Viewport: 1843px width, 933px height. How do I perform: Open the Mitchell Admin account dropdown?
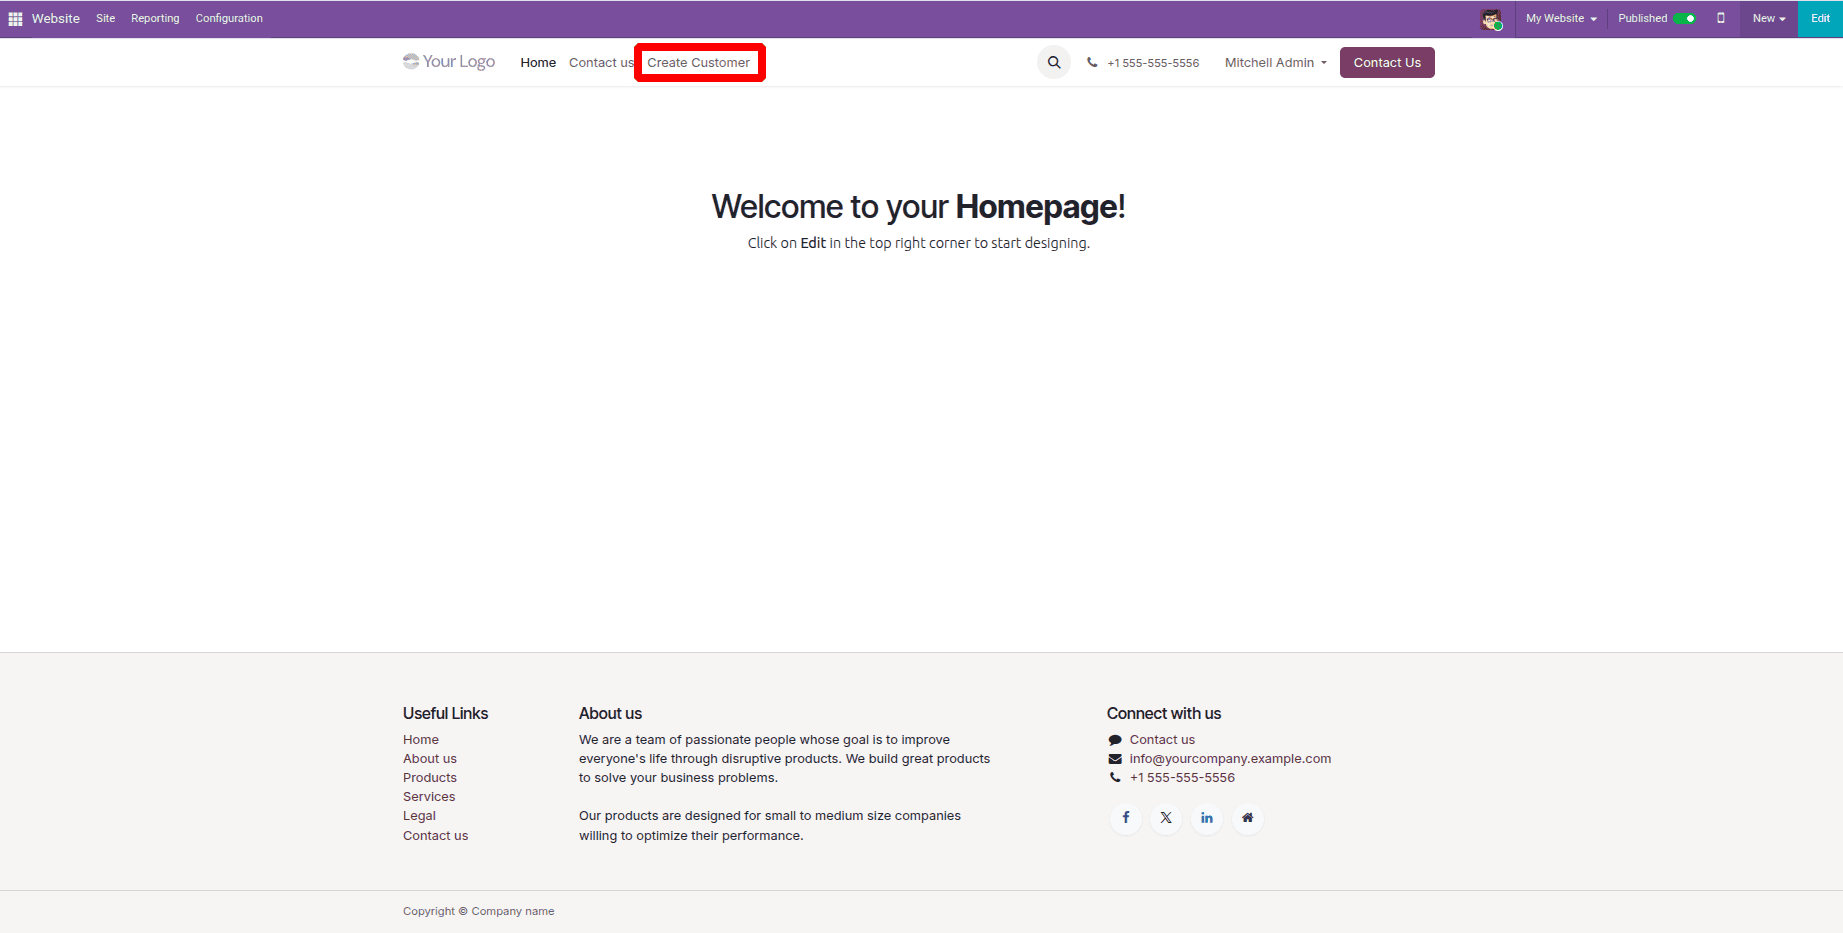point(1274,62)
